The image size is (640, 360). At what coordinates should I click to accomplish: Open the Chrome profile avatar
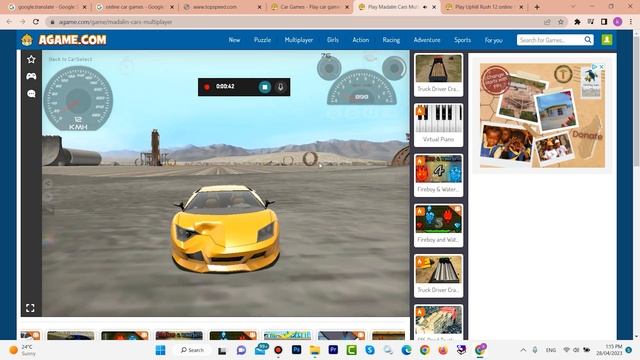tap(618, 22)
